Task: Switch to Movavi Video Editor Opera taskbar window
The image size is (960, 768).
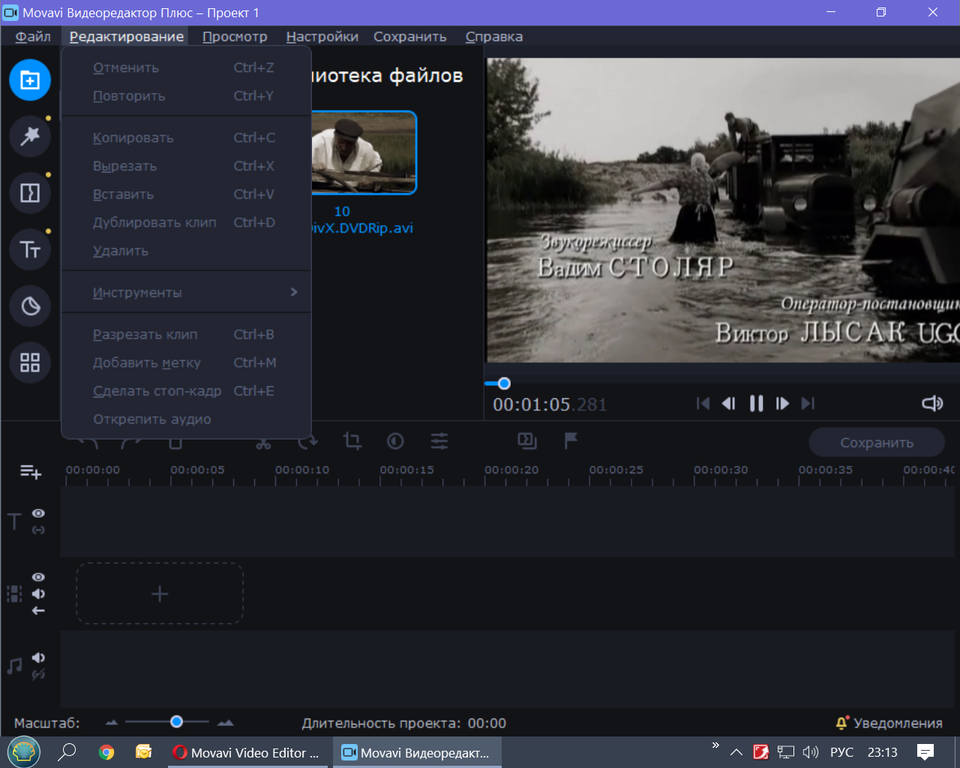Action: point(248,752)
